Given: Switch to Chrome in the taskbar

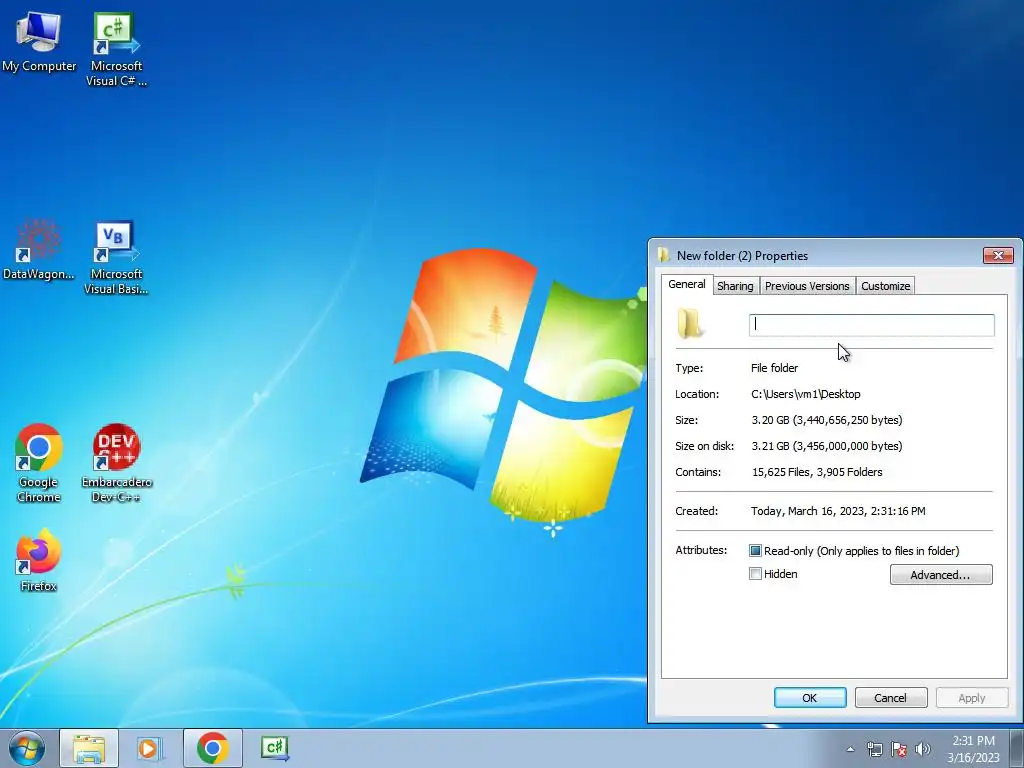Looking at the screenshot, I should click(x=212, y=748).
